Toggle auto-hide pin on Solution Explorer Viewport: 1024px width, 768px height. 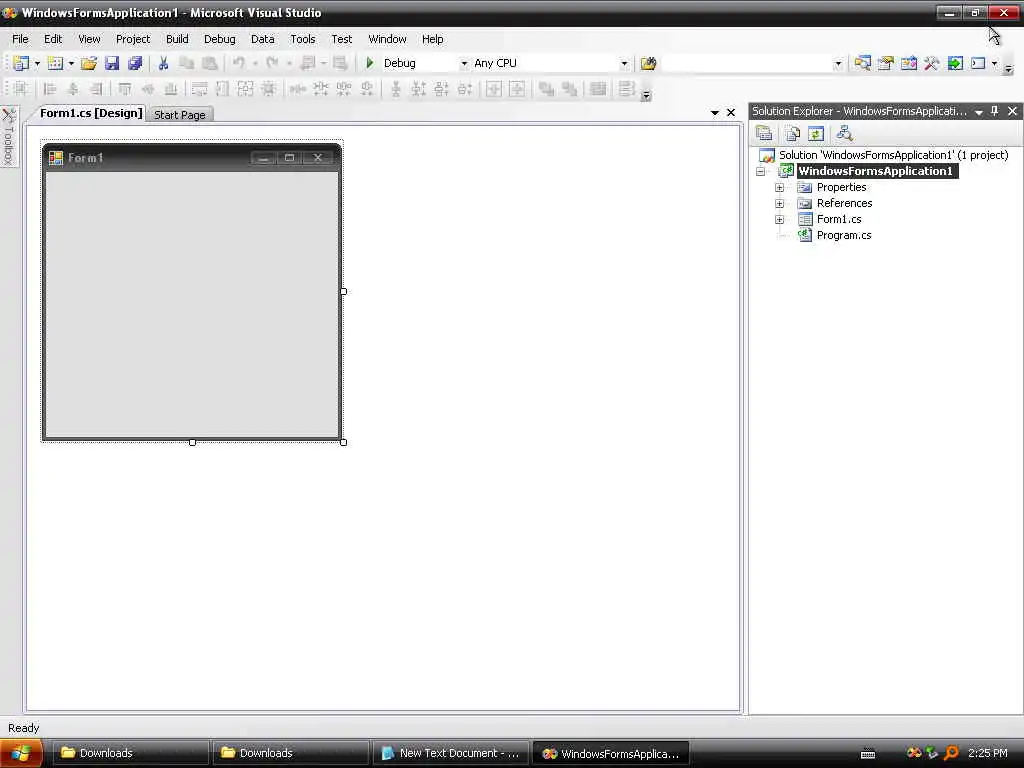coord(995,112)
